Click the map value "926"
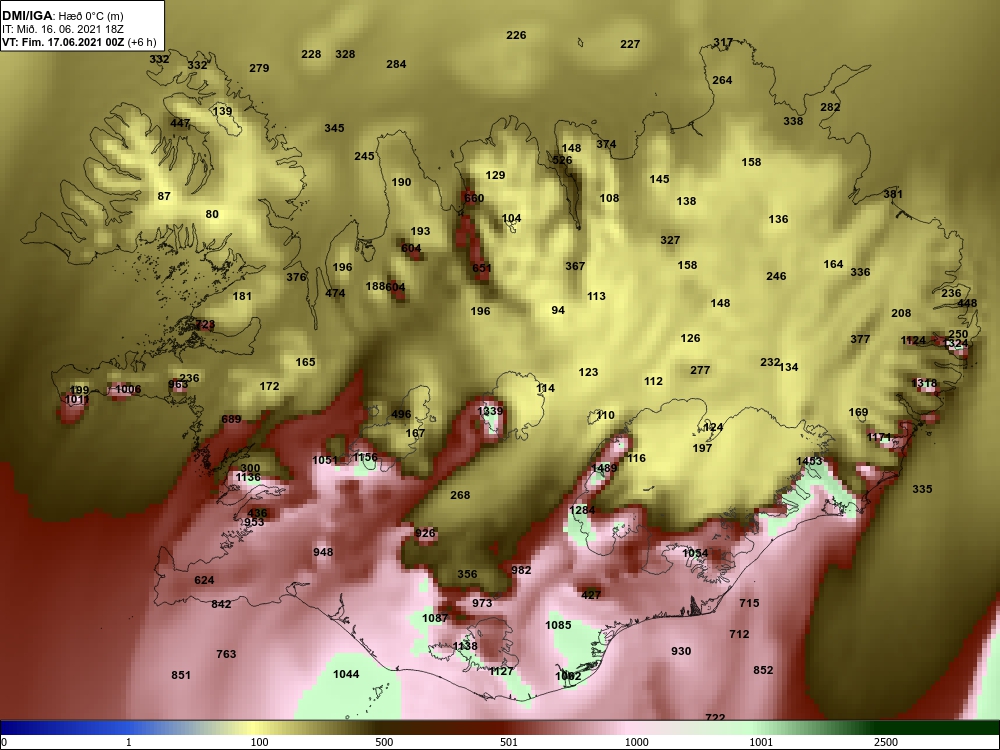The image size is (1000, 750). (x=425, y=533)
